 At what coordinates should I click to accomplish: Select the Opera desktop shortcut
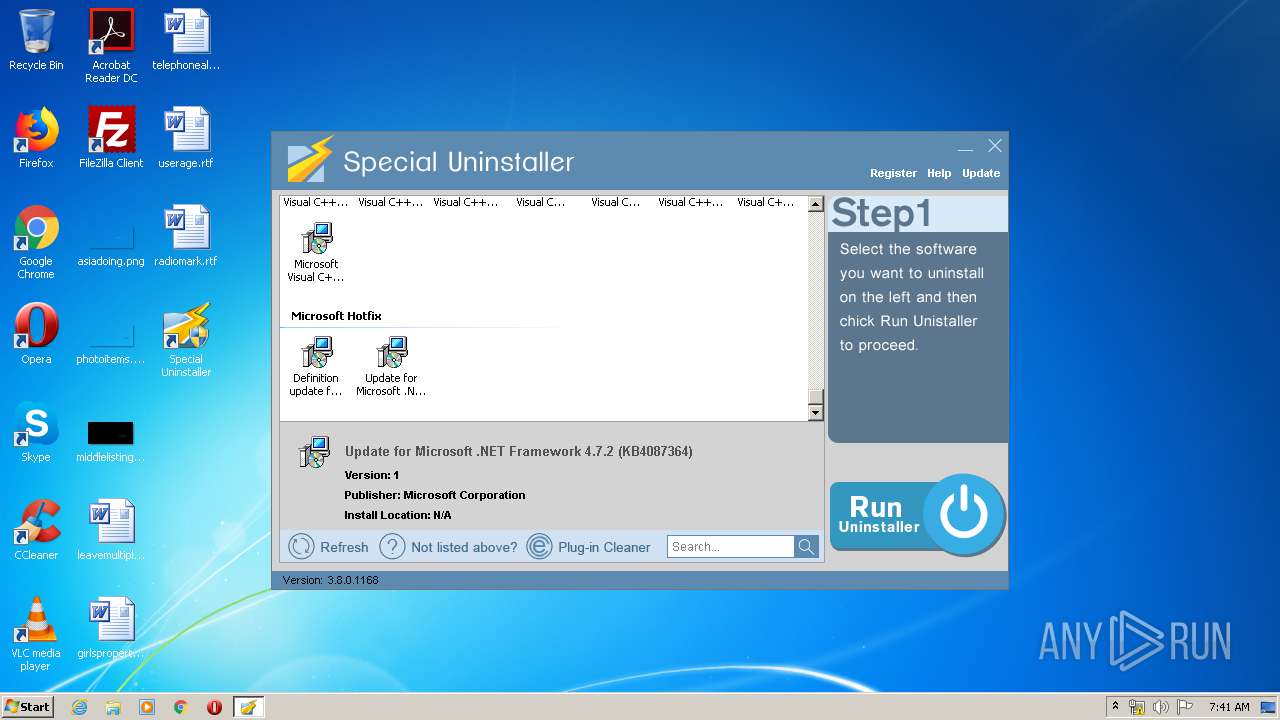click(x=36, y=334)
